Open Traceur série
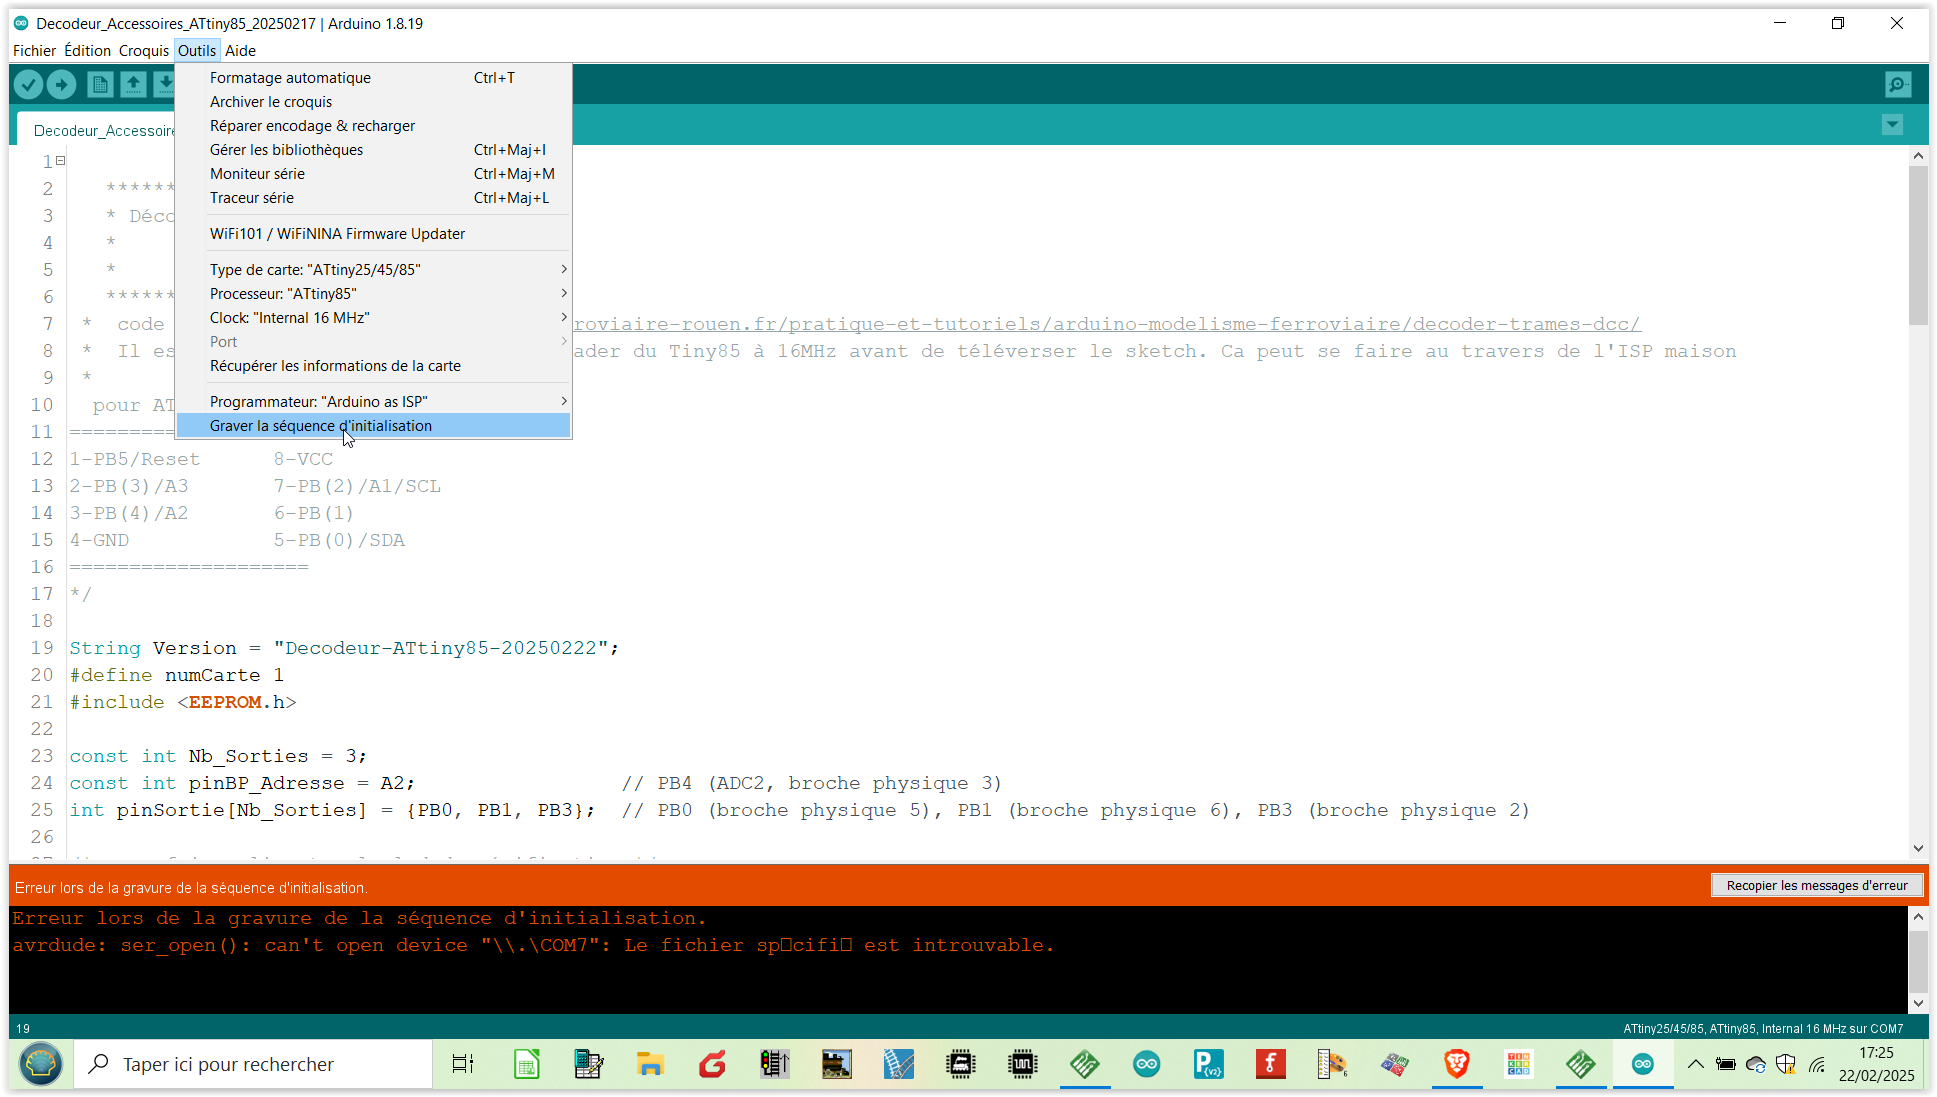1937x1097 pixels. pos(373,198)
